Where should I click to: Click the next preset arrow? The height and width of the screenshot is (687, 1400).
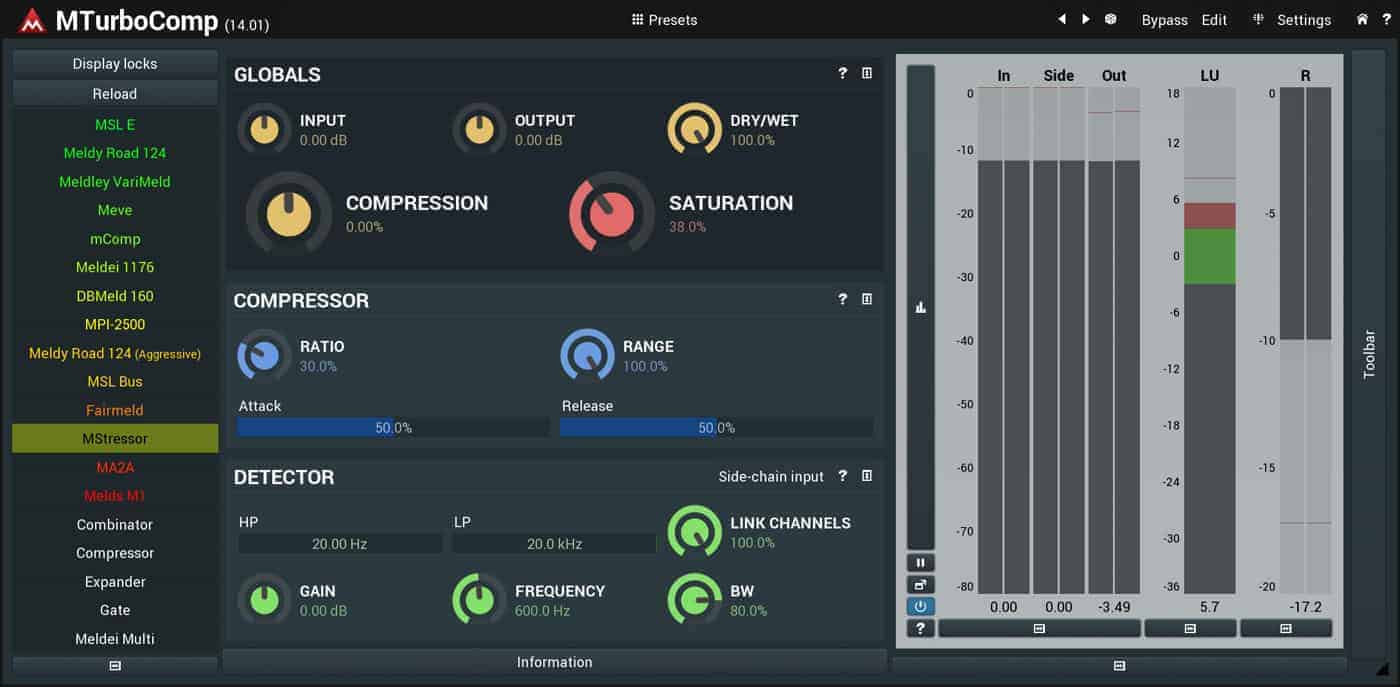pyautogui.click(x=1086, y=19)
